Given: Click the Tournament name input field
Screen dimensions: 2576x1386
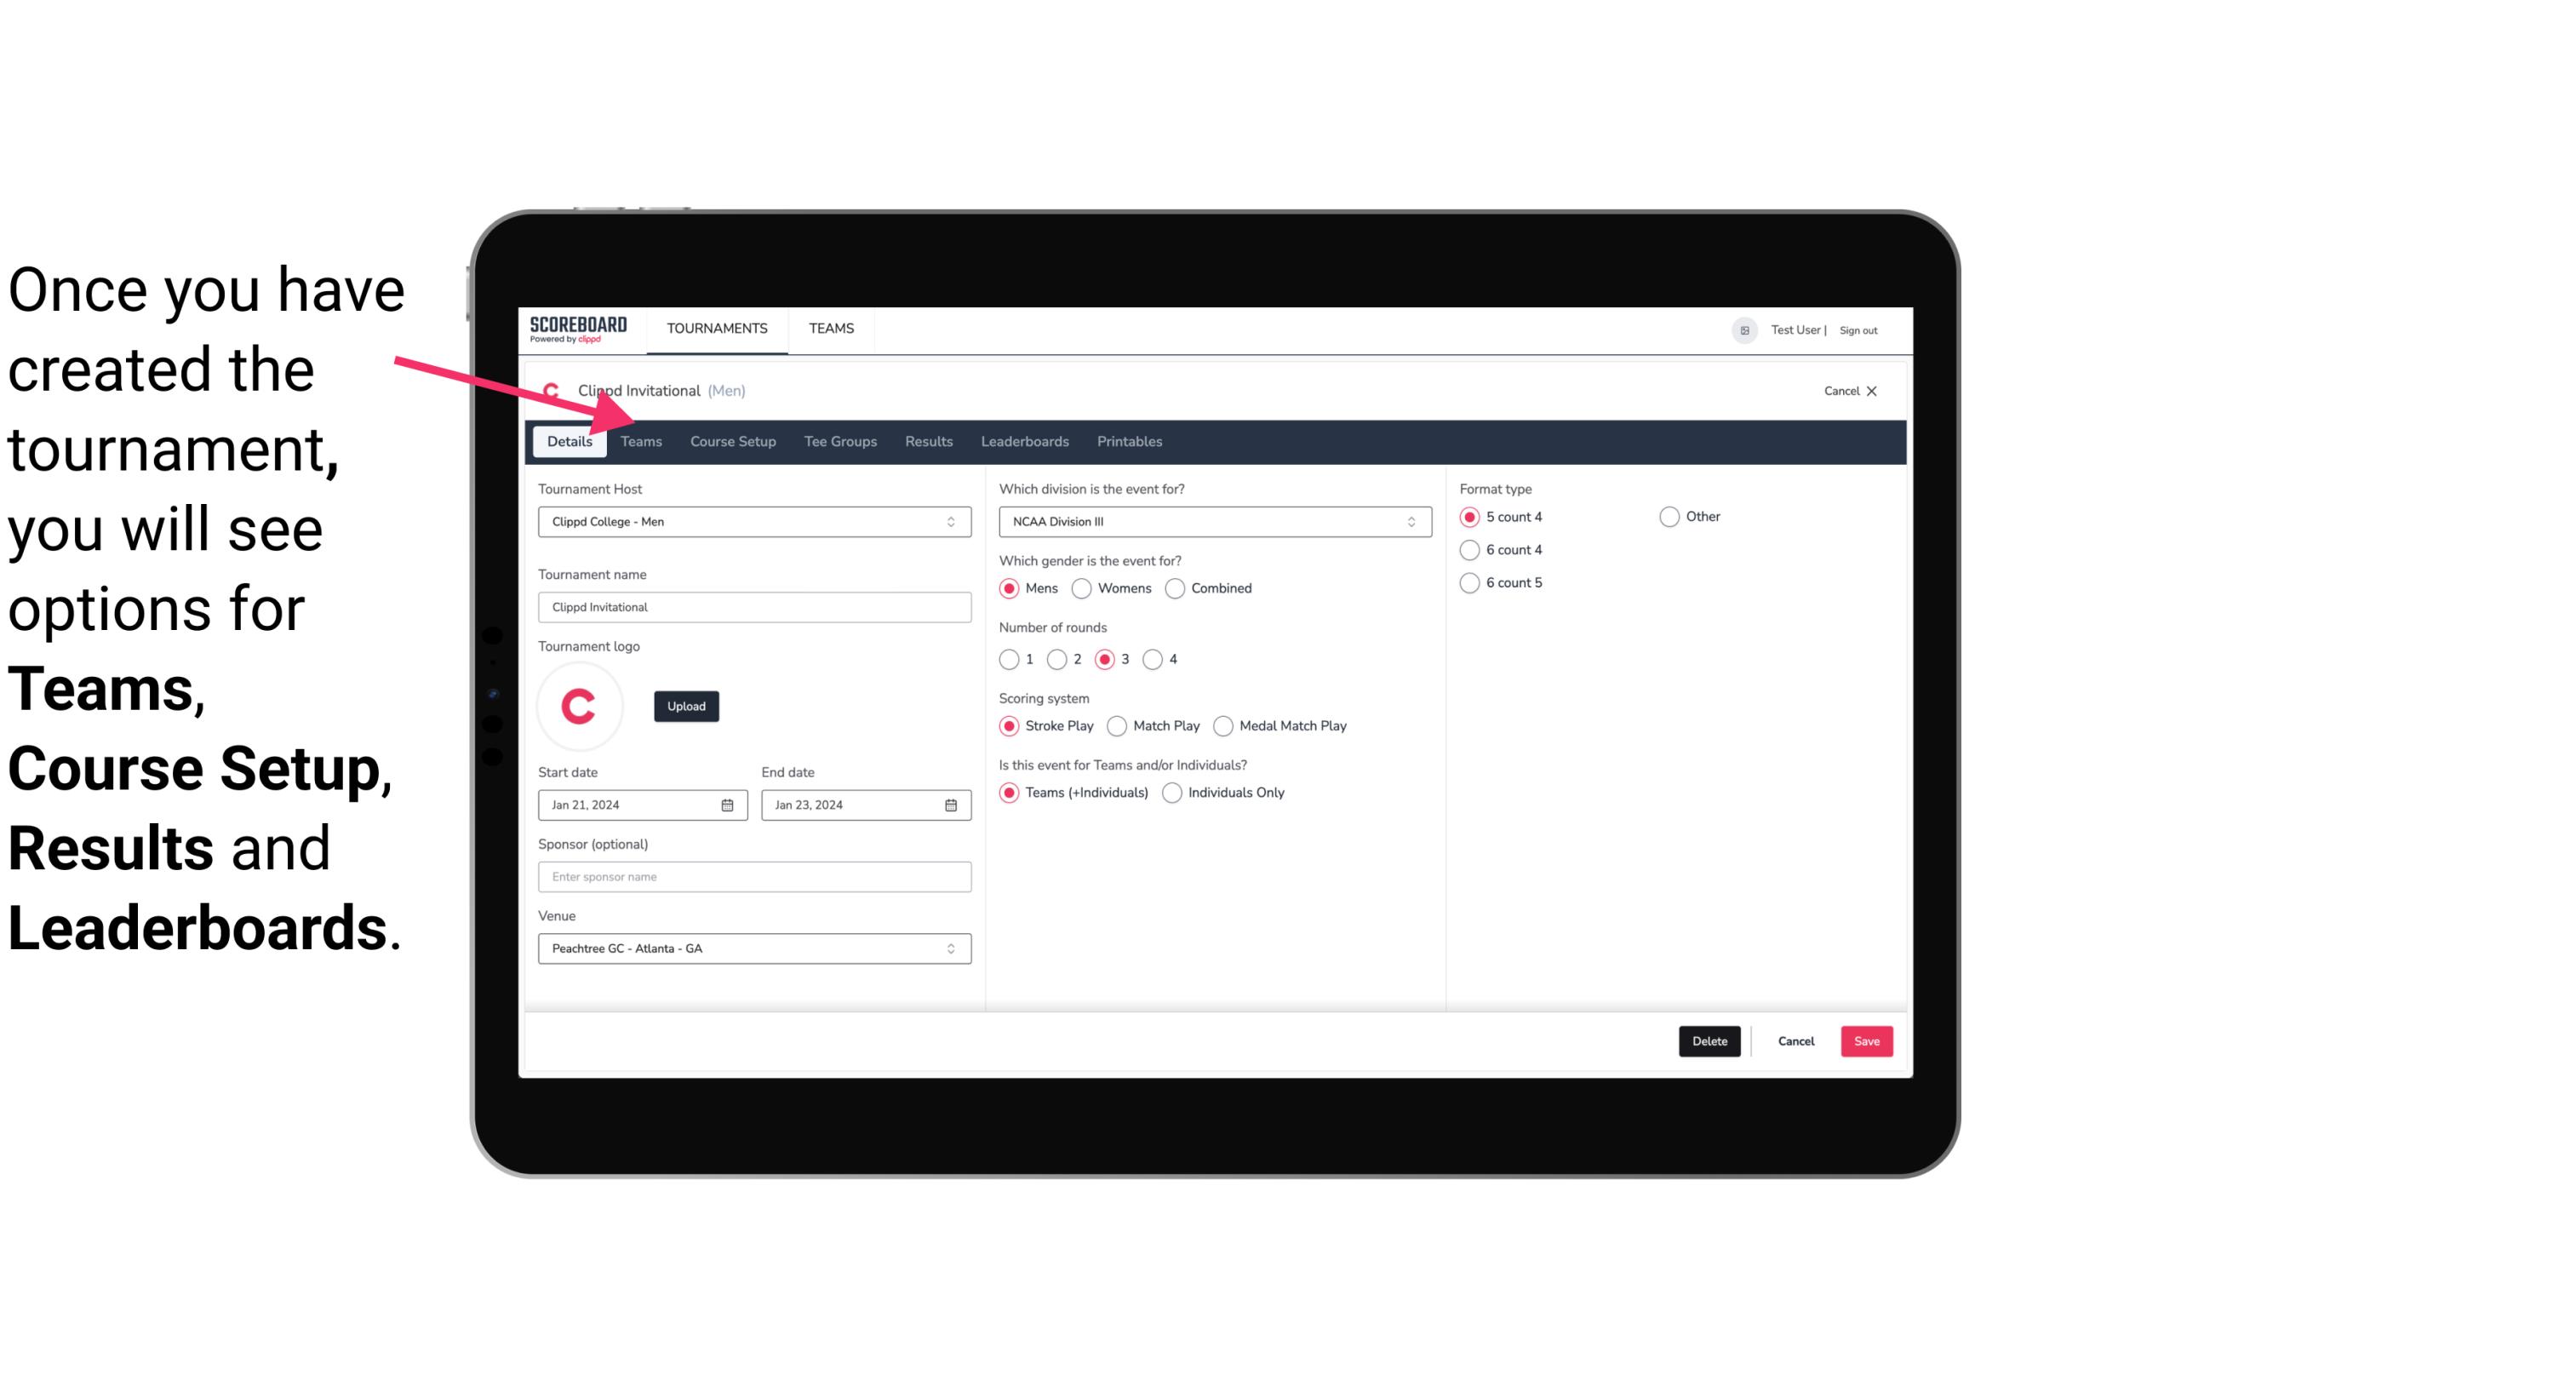Looking at the screenshot, I should point(753,606).
